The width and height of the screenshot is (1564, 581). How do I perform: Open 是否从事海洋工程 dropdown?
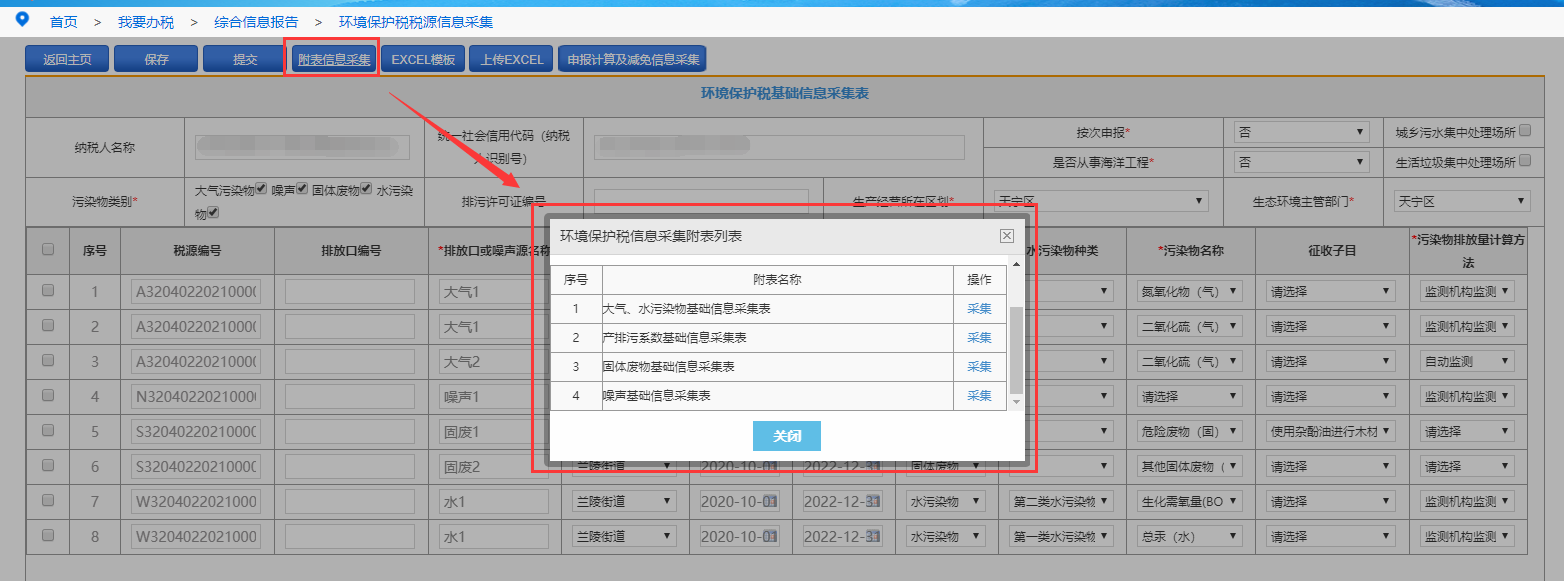click(x=1301, y=161)
